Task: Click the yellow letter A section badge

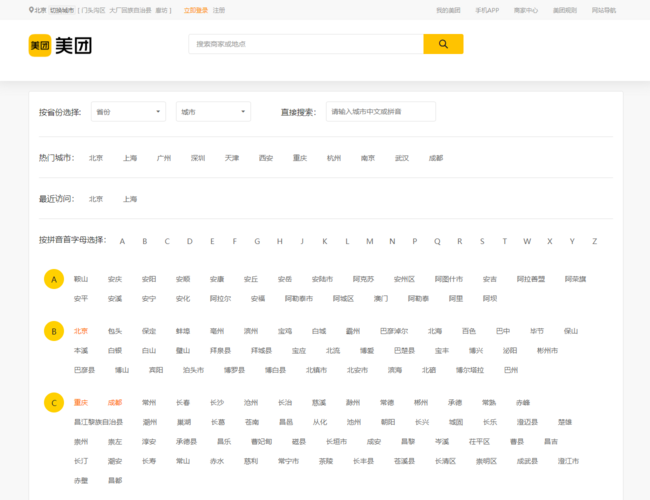Action: pyautogui.click(x=54, y=280)
